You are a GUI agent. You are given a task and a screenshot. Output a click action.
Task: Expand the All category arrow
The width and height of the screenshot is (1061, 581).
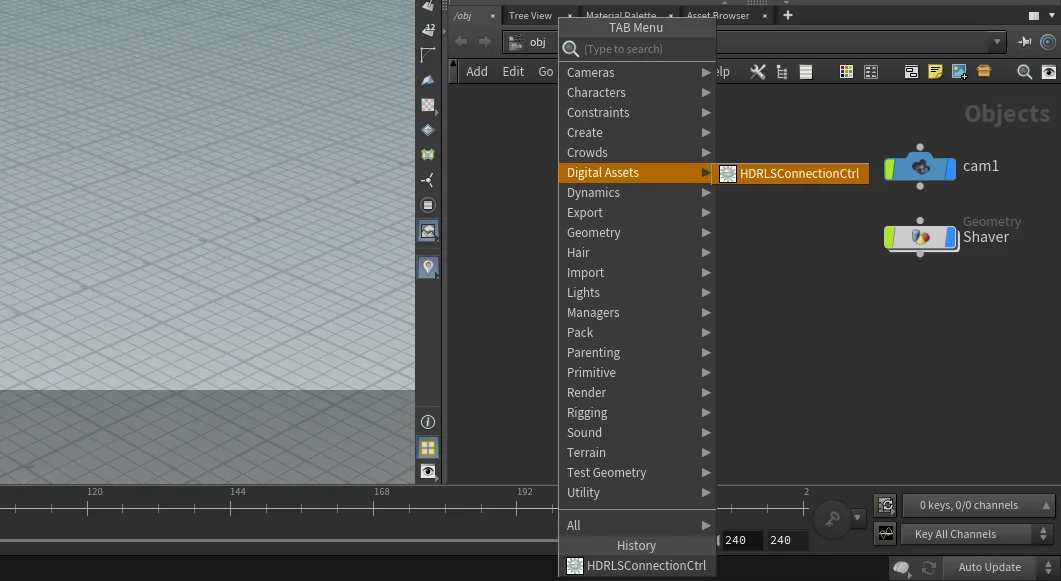point(706,526)
